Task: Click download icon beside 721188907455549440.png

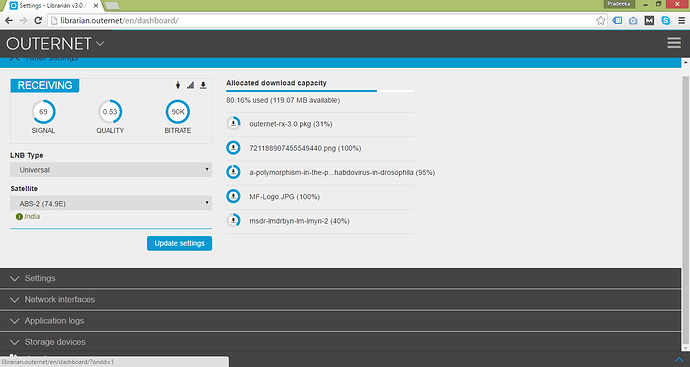Action: pyautogui.click(x=233, y=148)
